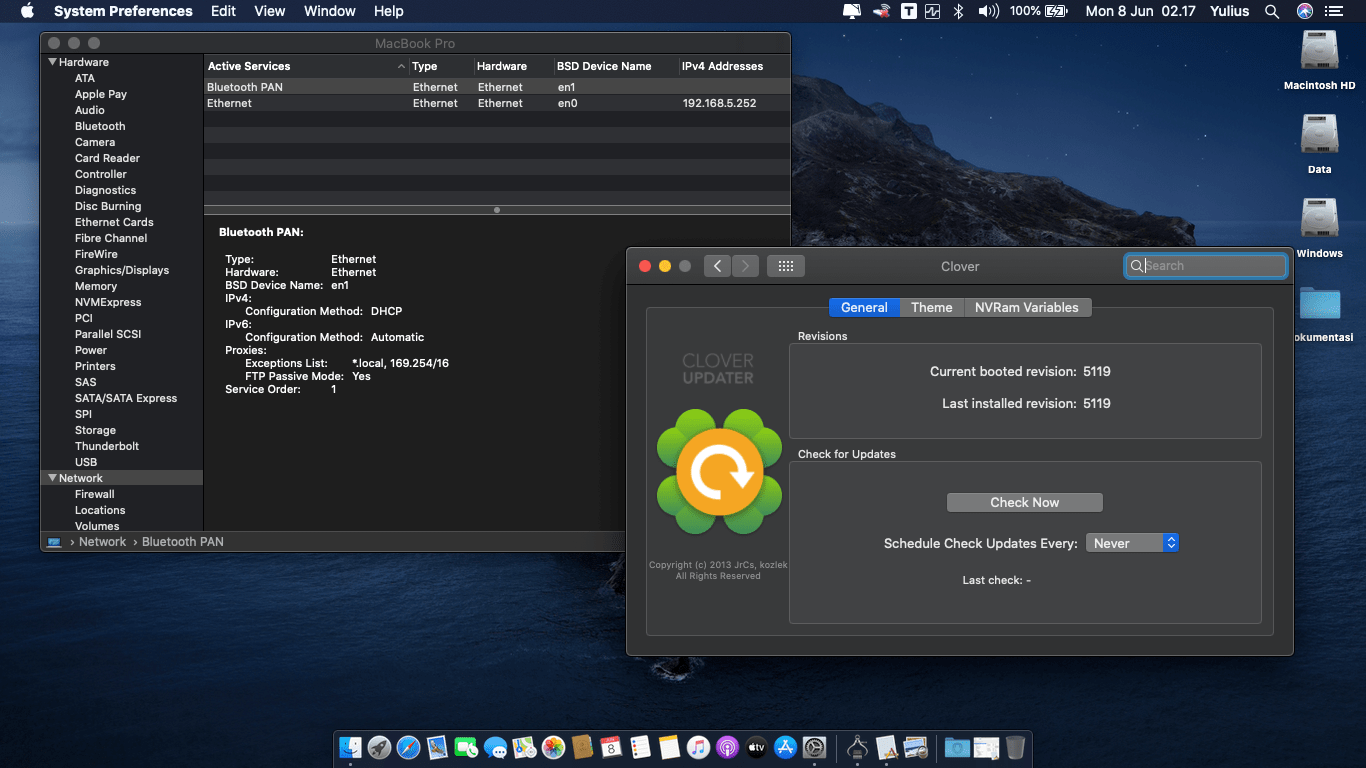Select the General tab in Clover
This screenshot has width=1366, height=768.
point(864,307)
